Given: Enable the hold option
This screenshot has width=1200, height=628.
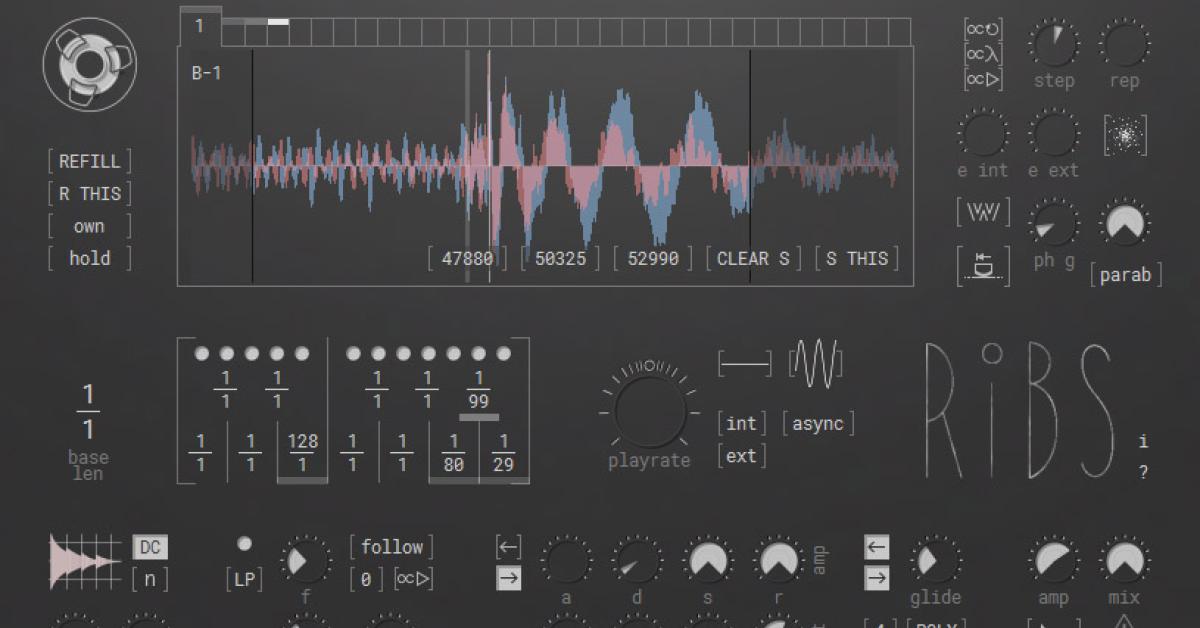Looking at the screenshot, I should pyautogui.click(x=89, y=259).
